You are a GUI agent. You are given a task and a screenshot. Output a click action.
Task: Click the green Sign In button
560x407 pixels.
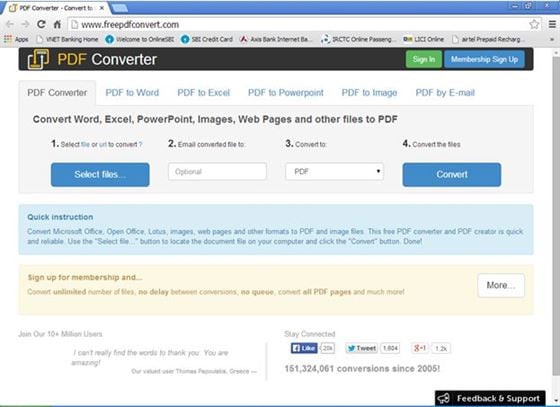[x=424, y=59]
